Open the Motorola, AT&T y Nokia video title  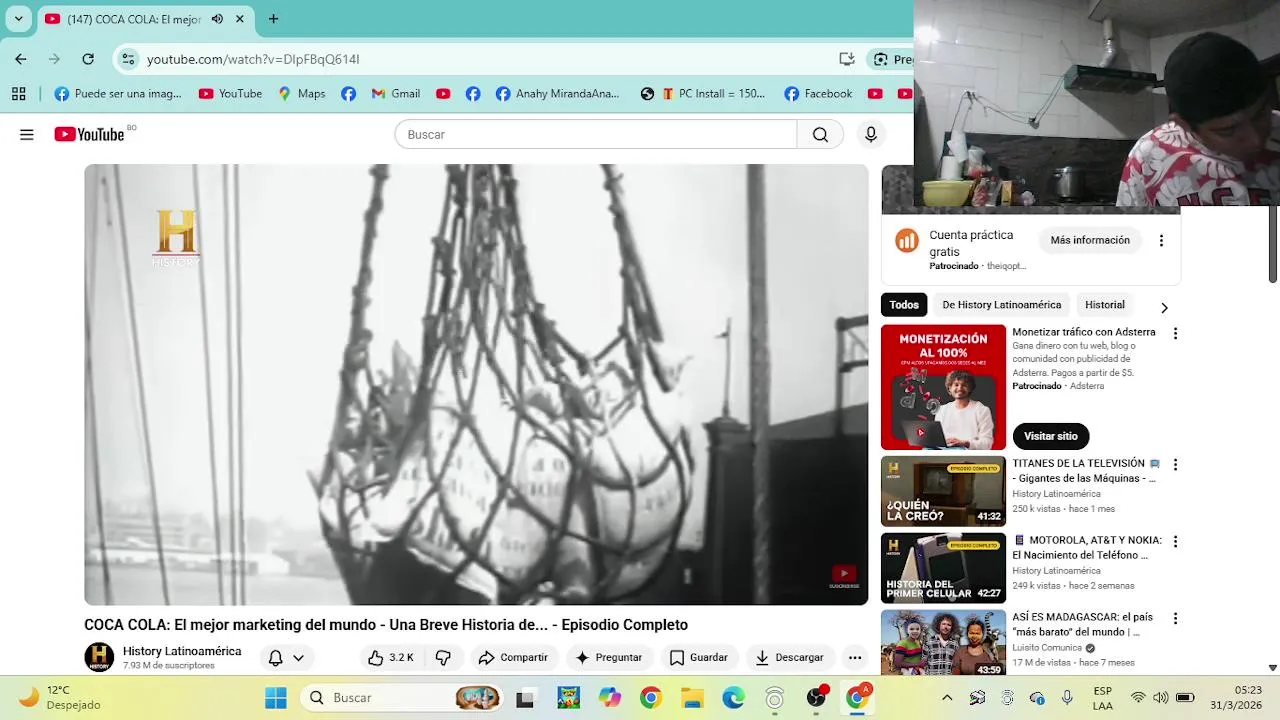1087,548
